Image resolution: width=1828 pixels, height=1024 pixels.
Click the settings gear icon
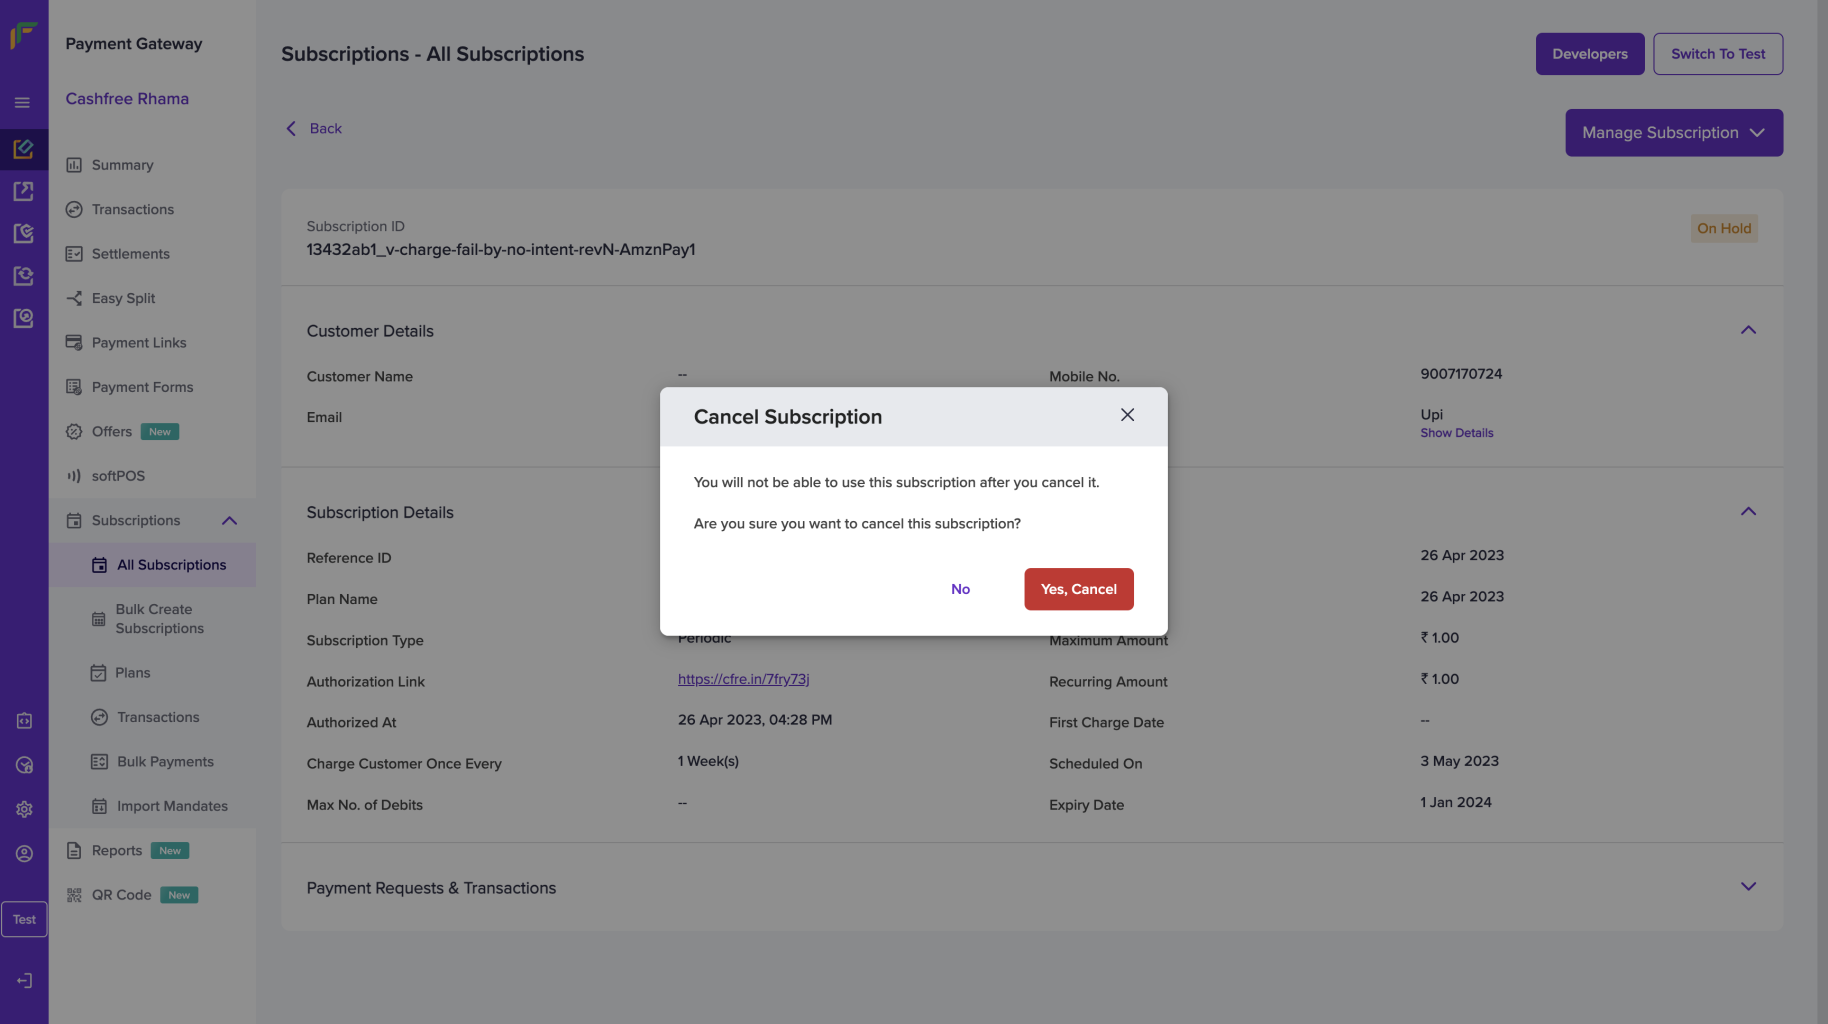(24, 809)
